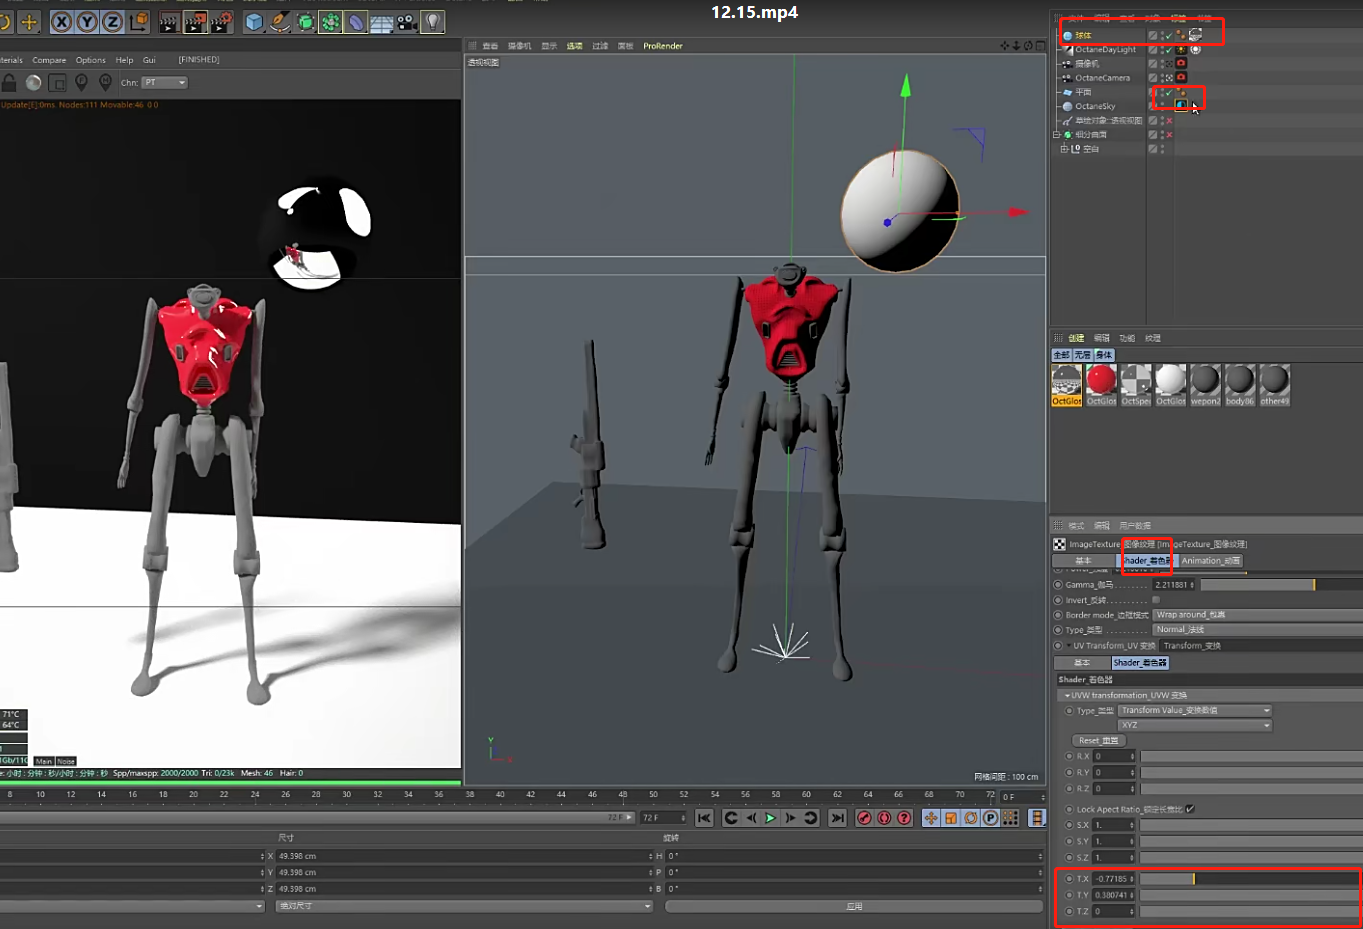This screenshot has width=1363, height=929.
Task: Open the Spline pen tool
Action: click(x=281, y=21)
